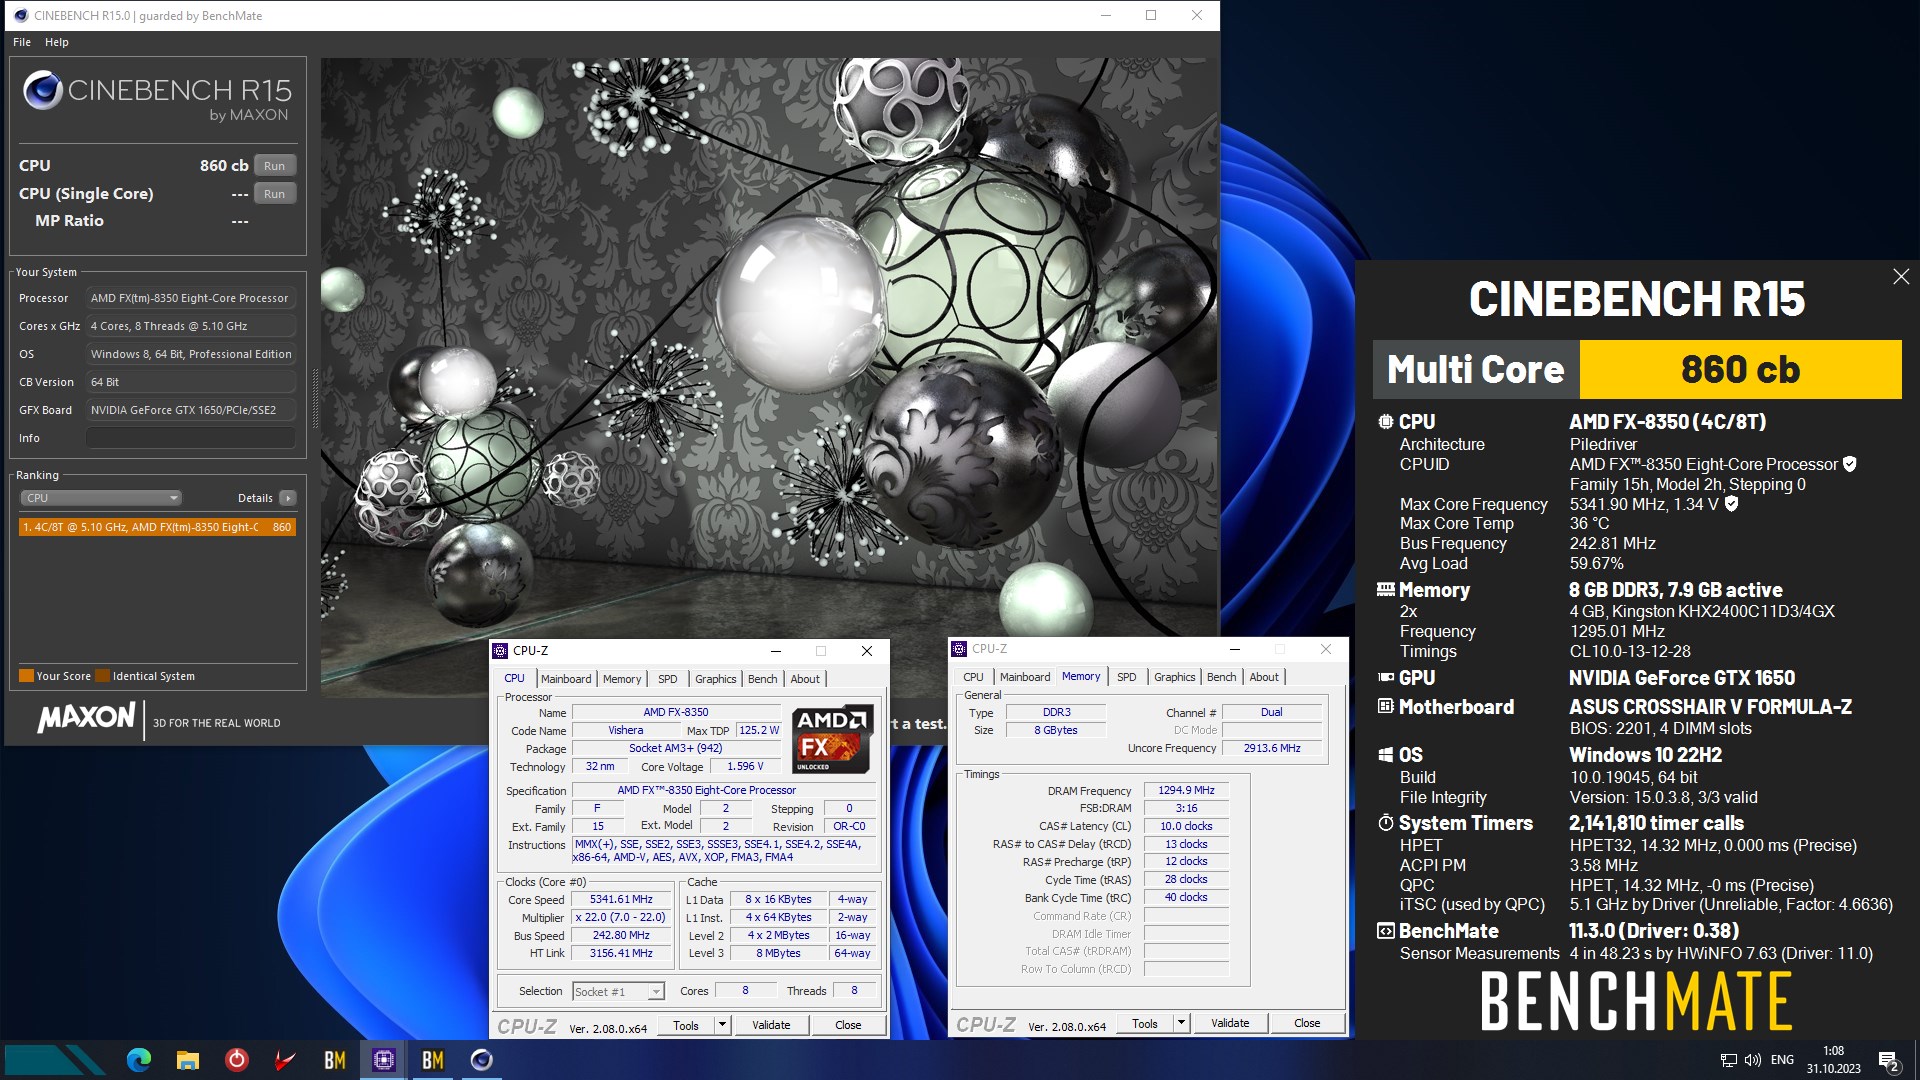Click the Cinebench R15 logo sphere icon
This screenshot has width=1920, height=1080.
click(43, 90)
